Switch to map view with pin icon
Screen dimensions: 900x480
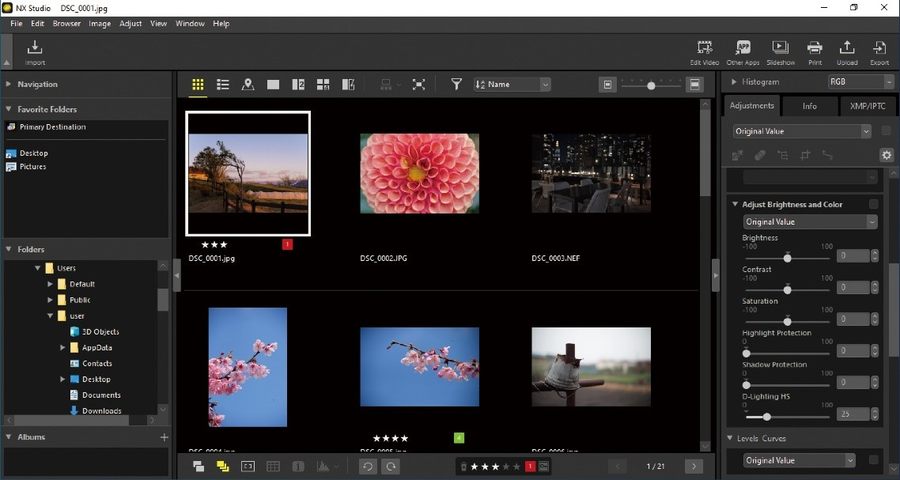point(248,85)
